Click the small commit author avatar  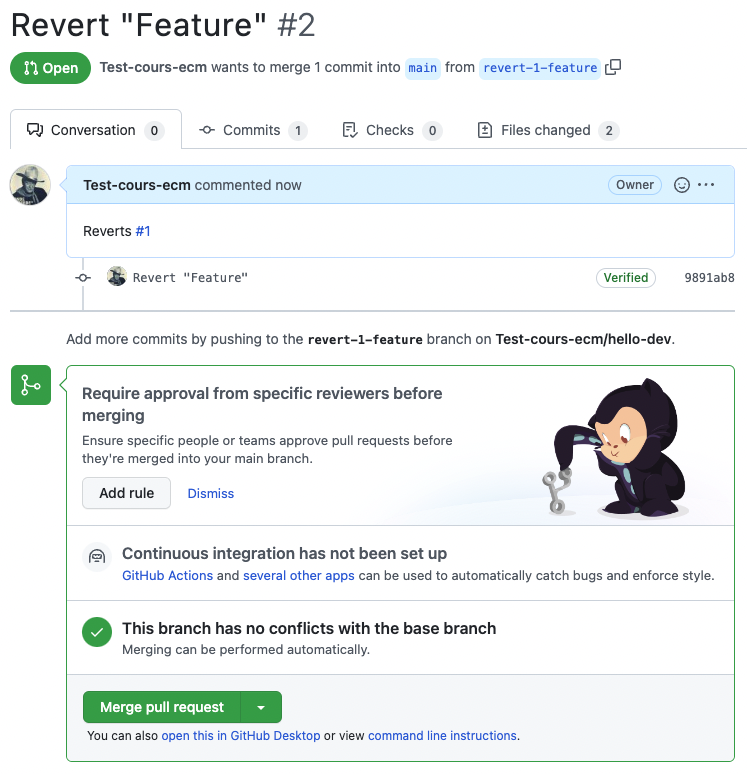click(117, 277)
